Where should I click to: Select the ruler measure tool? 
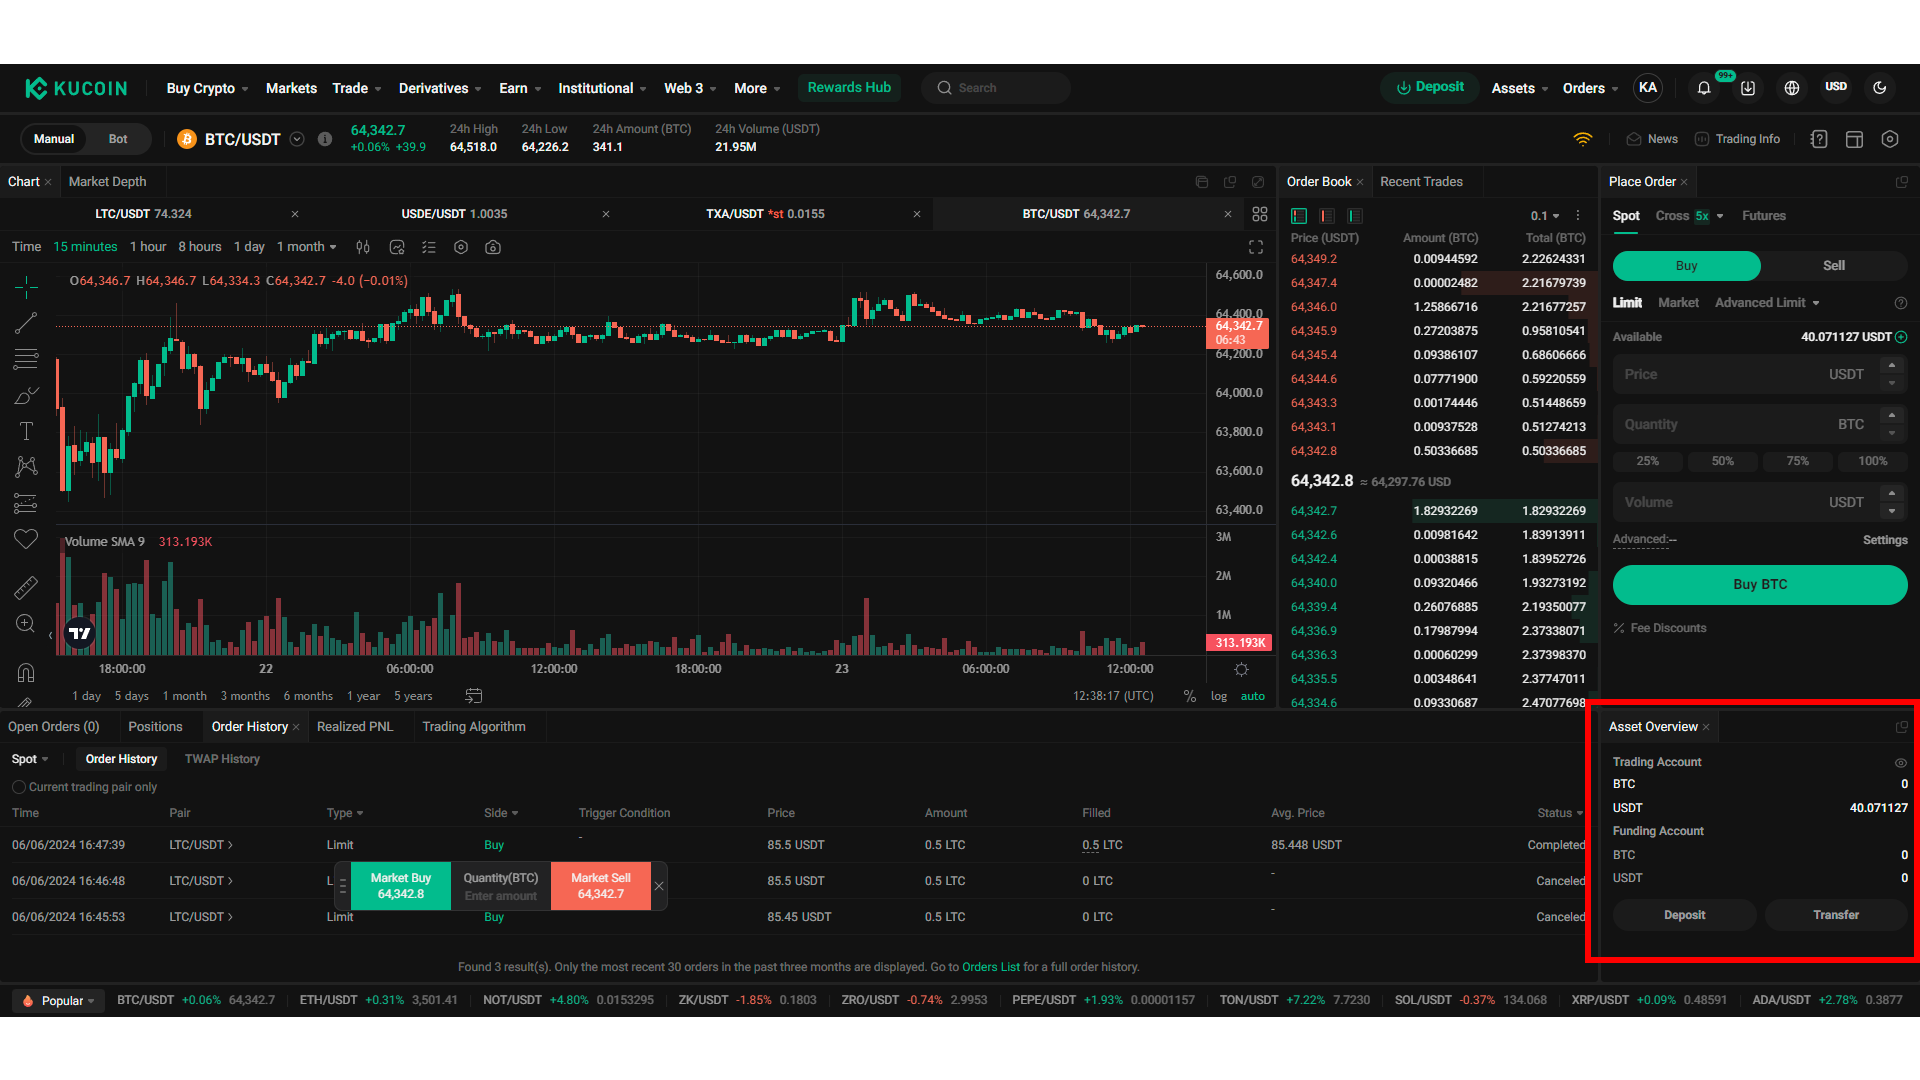click(26, 587)
